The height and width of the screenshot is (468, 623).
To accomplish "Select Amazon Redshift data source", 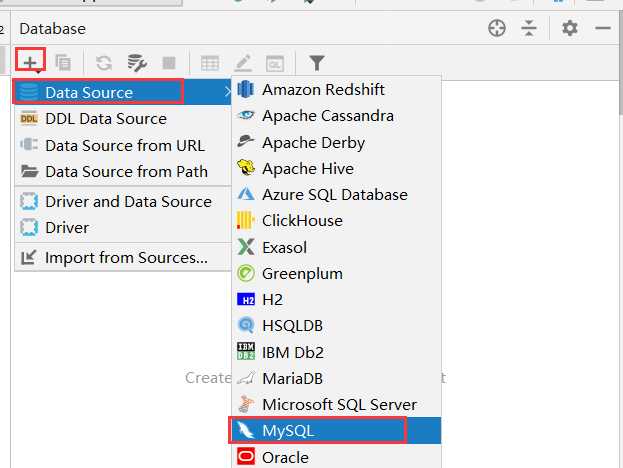I will (x=337, y=89).
